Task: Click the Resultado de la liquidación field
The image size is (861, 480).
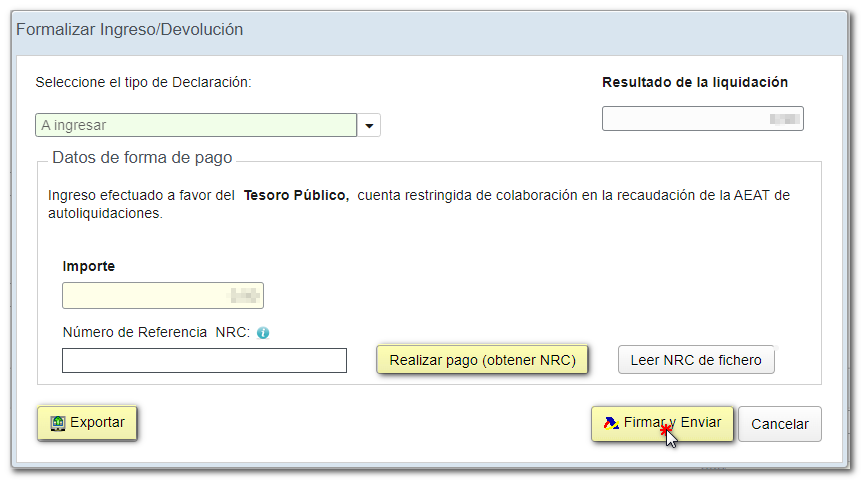Action: tap(702, 119)
